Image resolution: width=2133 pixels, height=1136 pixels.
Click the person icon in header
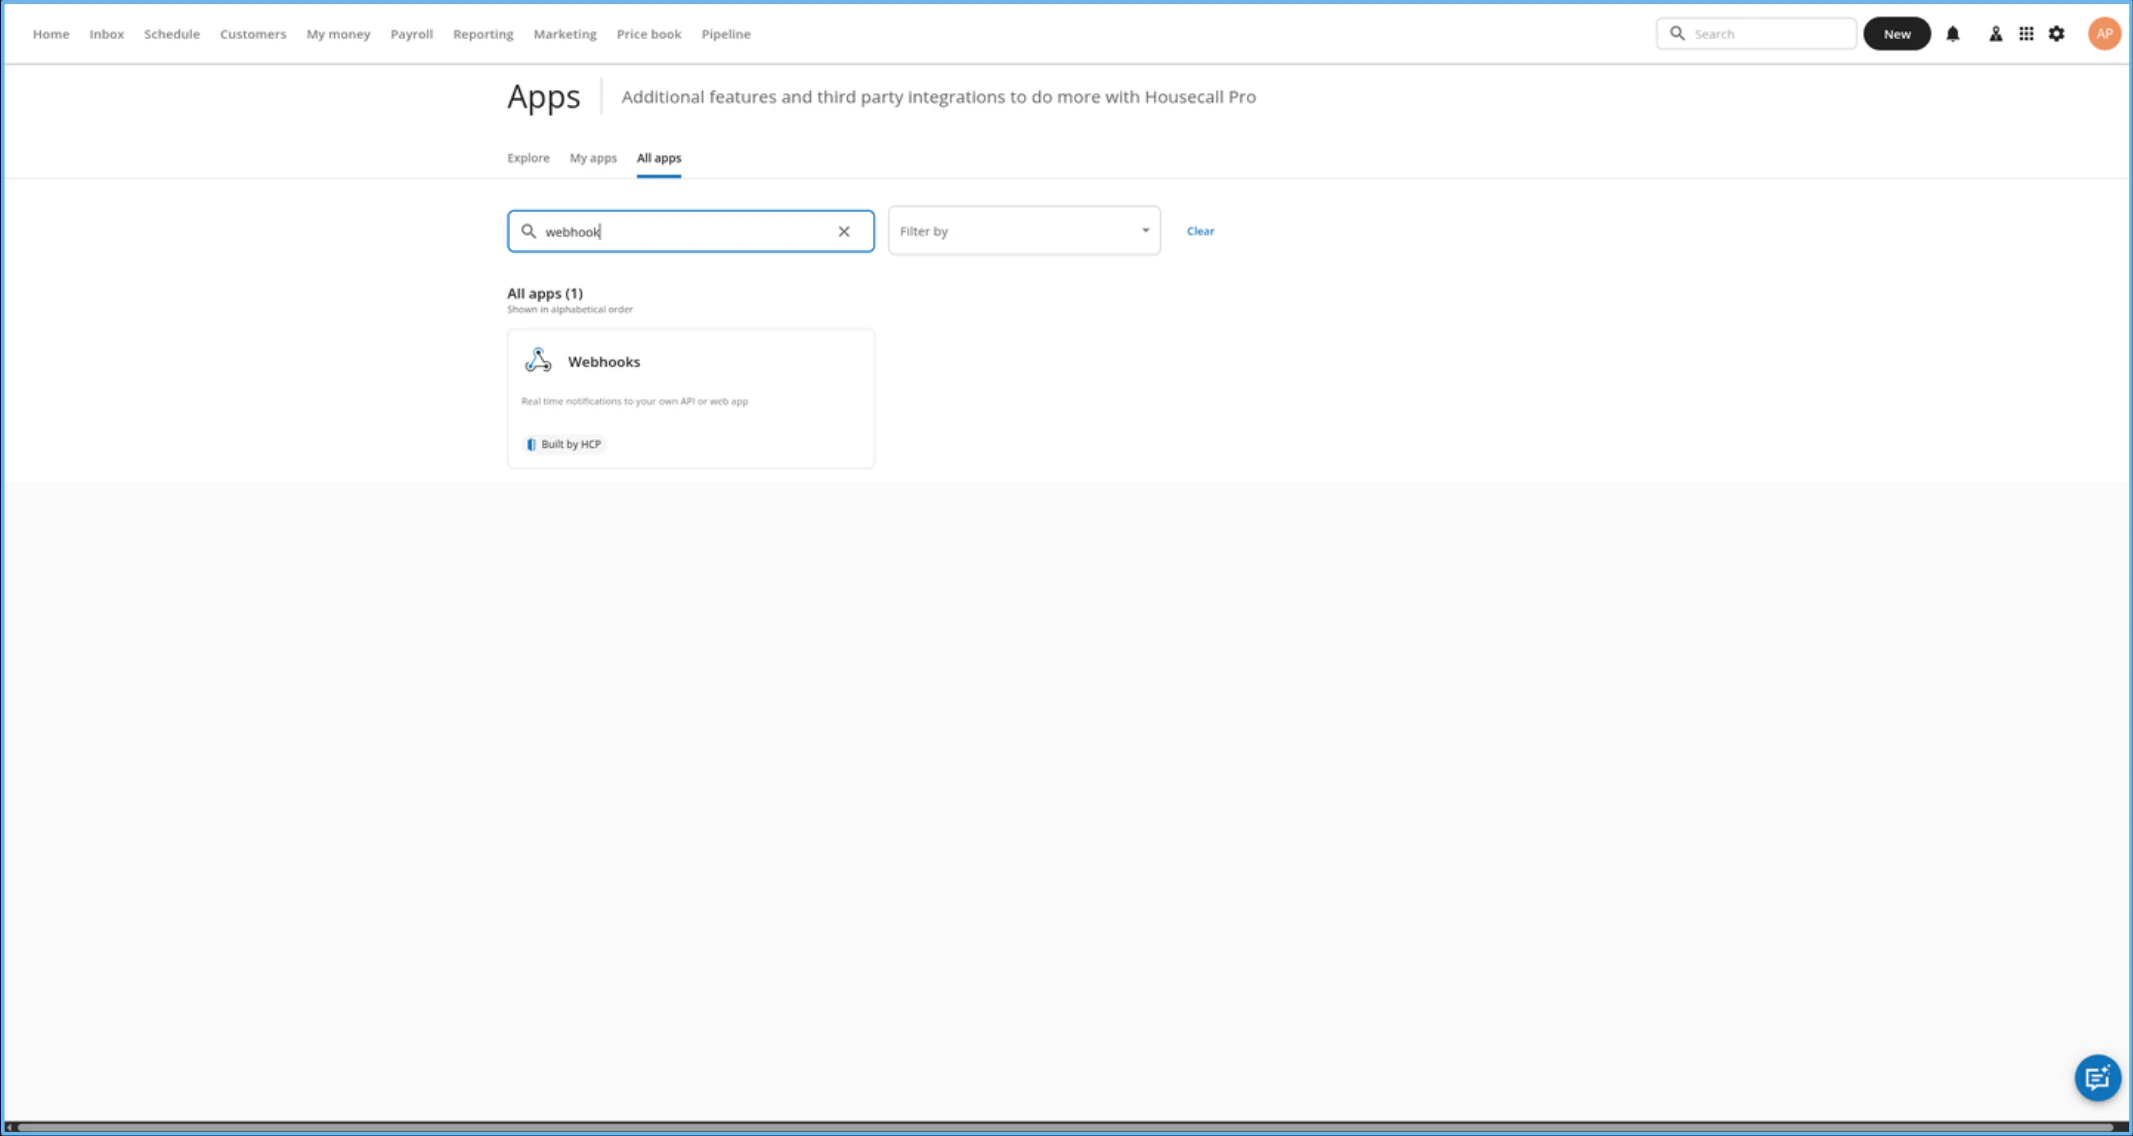[x=1995, y=34]
